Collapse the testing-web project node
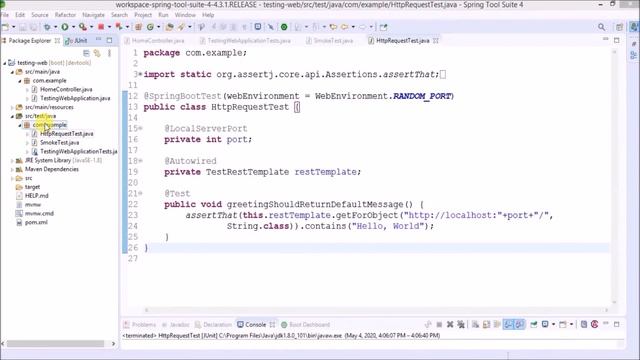640x360 pixels. pyautogui.click(x=5, y=63)
